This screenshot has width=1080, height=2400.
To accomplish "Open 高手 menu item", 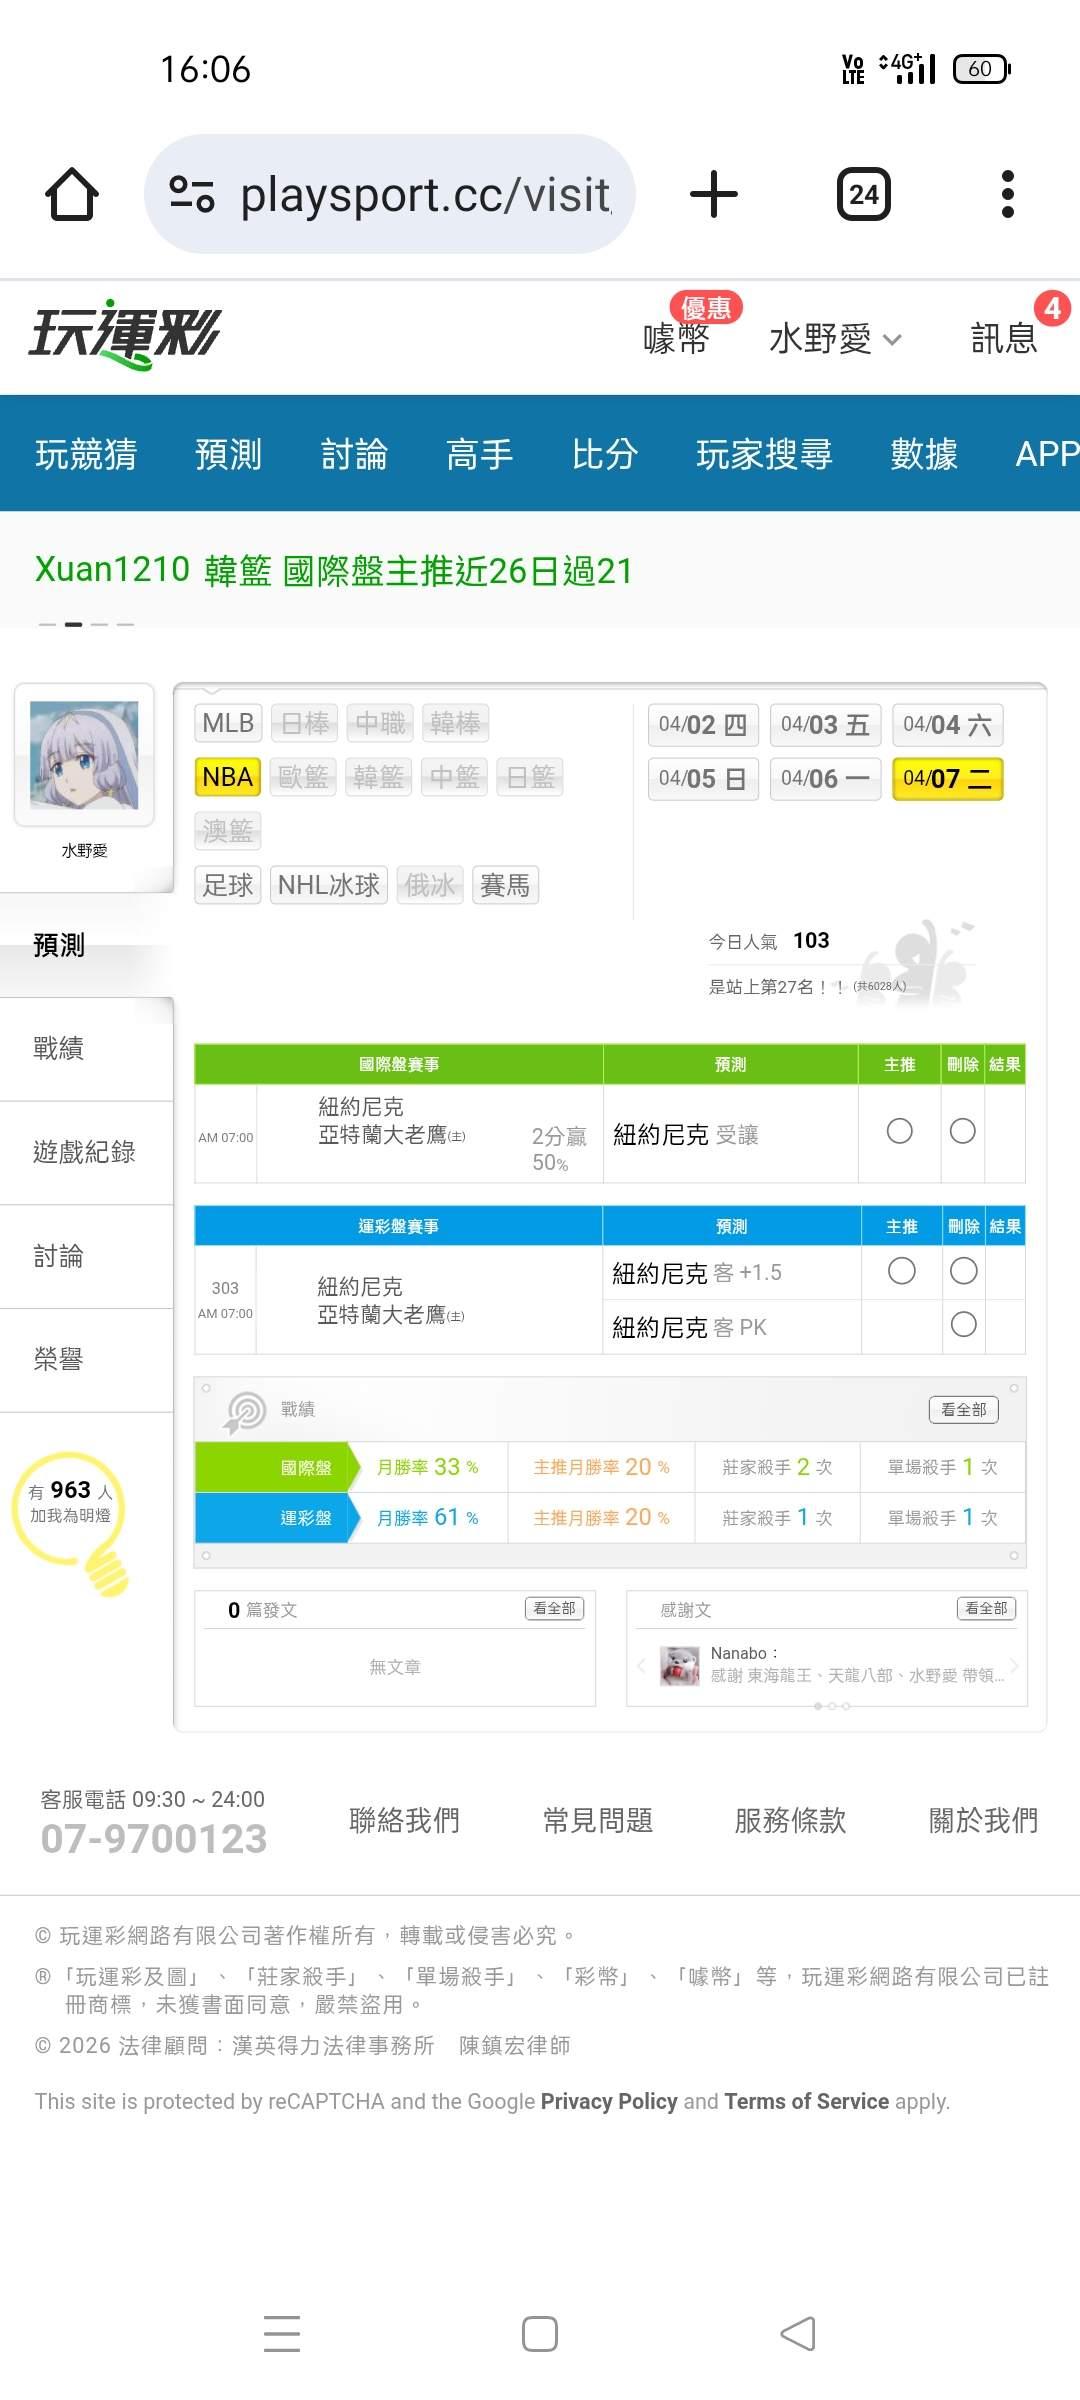I will (x=480, y=454).
